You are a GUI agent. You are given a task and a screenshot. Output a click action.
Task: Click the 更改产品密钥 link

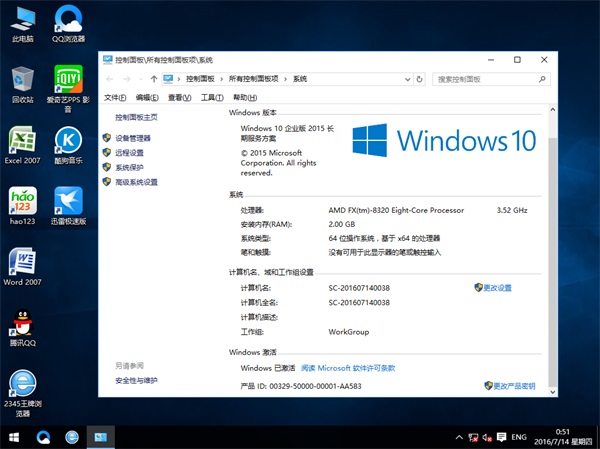[514, 385]
